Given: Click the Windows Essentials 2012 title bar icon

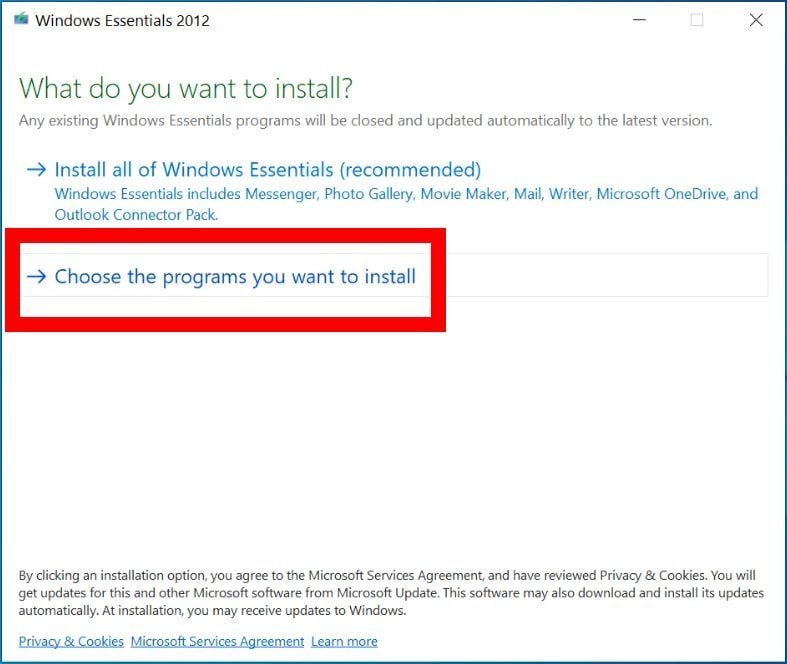Looking at the screenshot, I should pyautogui.click(x=21, y=20).
